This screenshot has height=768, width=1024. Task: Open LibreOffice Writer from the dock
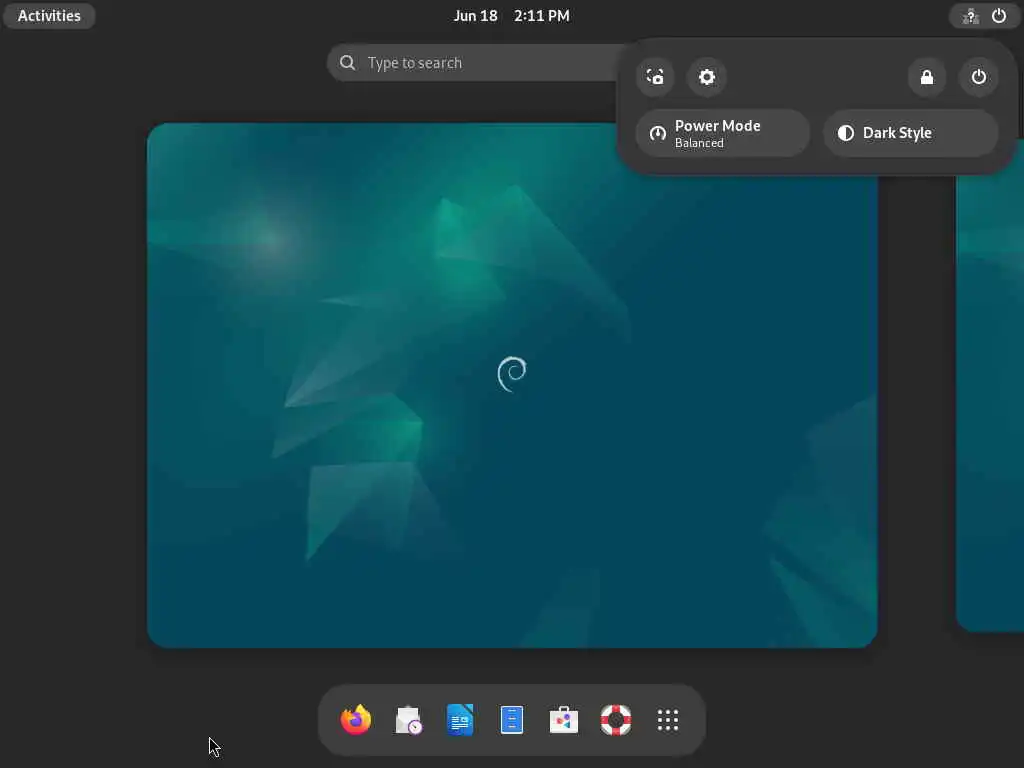coord(460,720)
